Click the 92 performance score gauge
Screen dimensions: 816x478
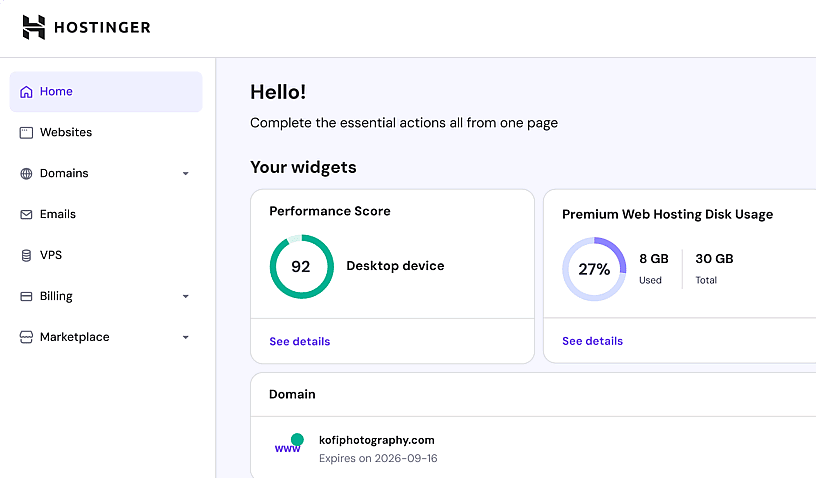(x=301, y=266)
